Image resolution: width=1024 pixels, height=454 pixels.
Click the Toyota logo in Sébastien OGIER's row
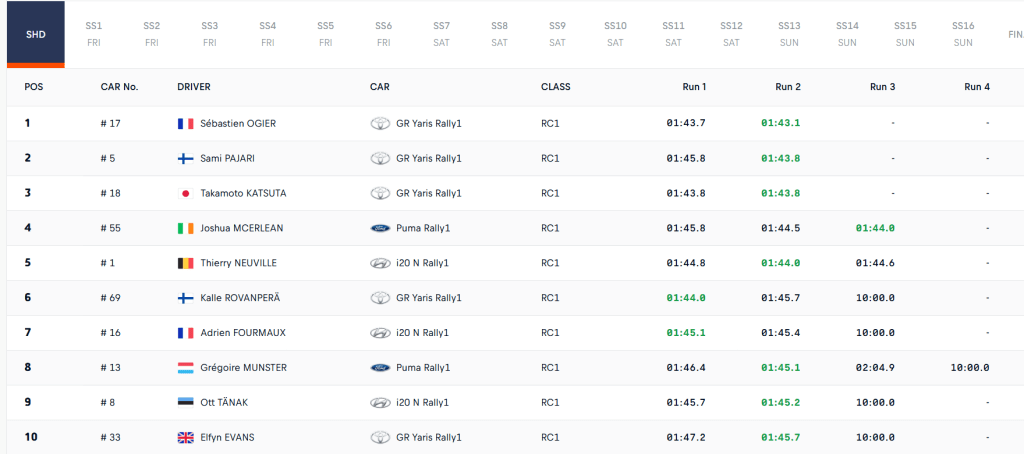point(380,123)
